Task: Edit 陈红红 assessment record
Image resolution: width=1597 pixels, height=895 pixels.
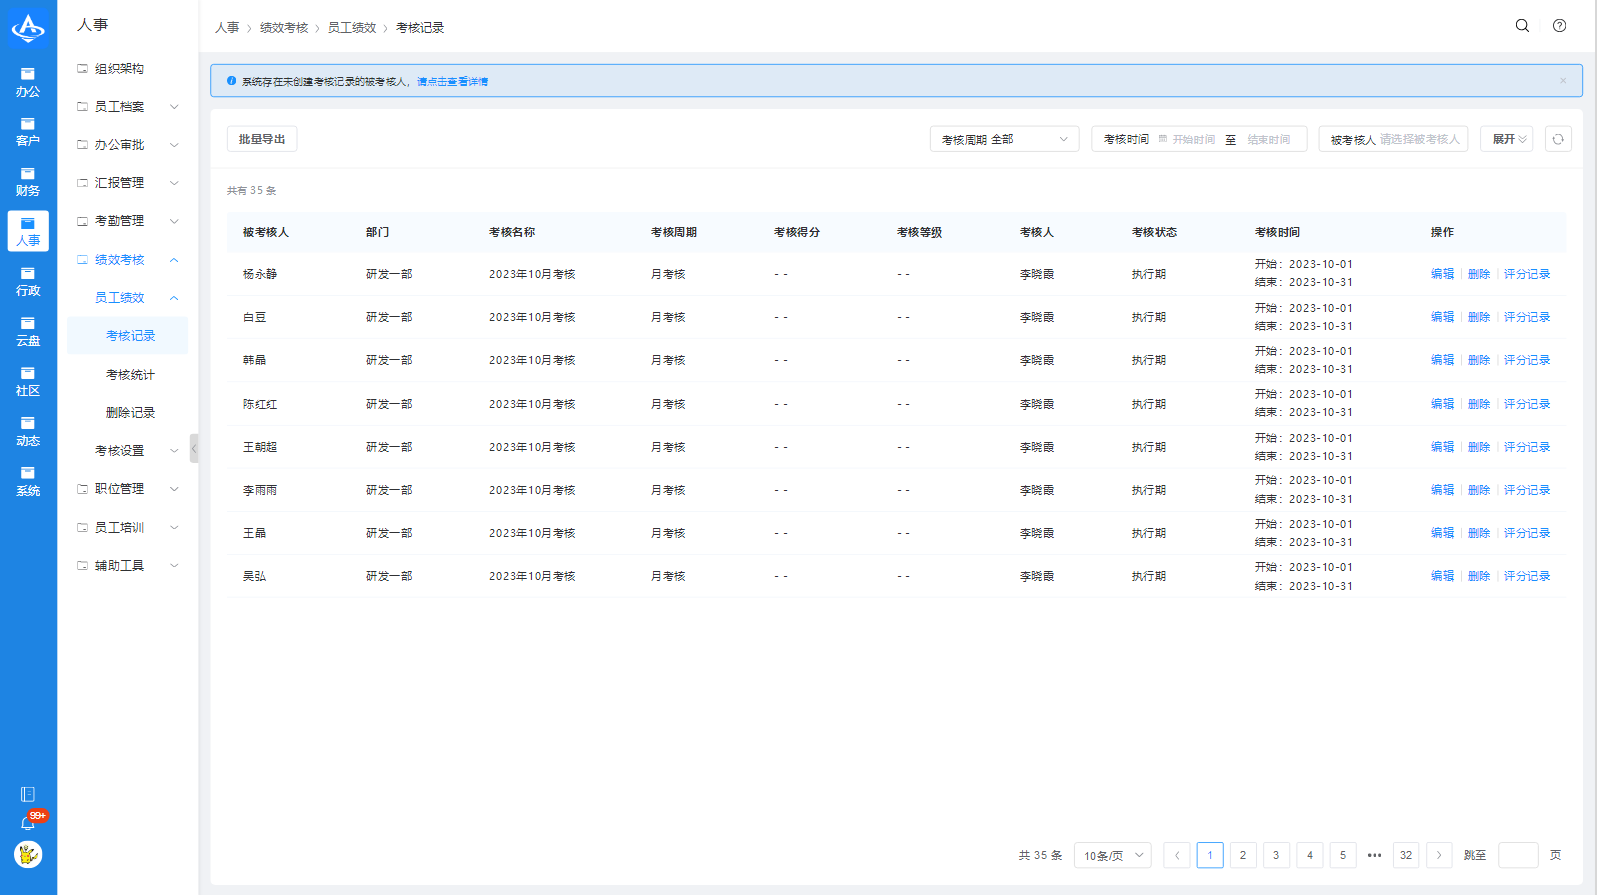Action: [x=1442, y=404]
